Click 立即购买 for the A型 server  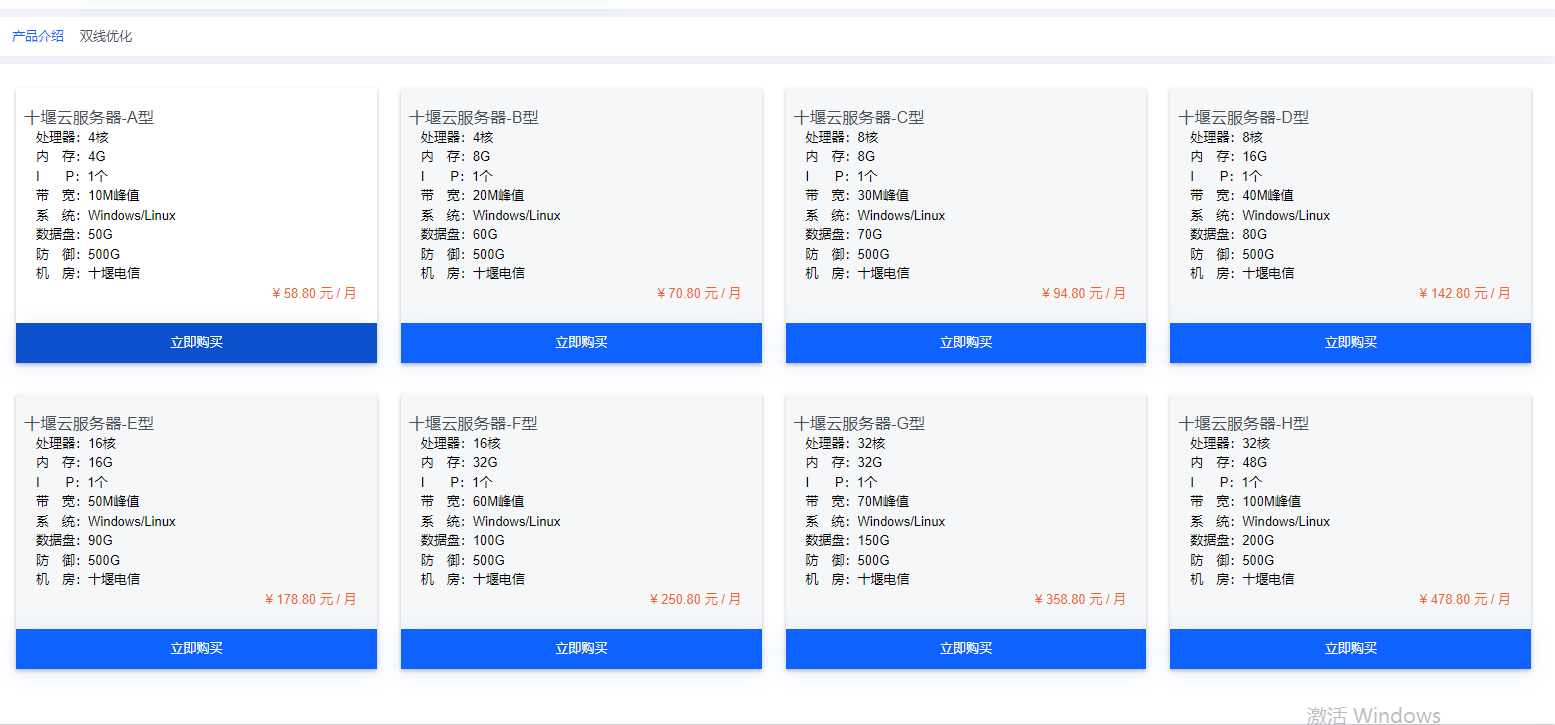tap(196, 342)
